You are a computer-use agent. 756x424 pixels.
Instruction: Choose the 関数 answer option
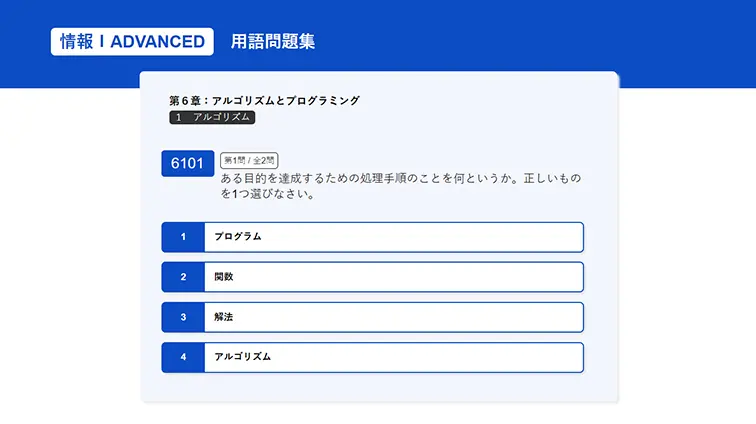(x=393, y=277)
